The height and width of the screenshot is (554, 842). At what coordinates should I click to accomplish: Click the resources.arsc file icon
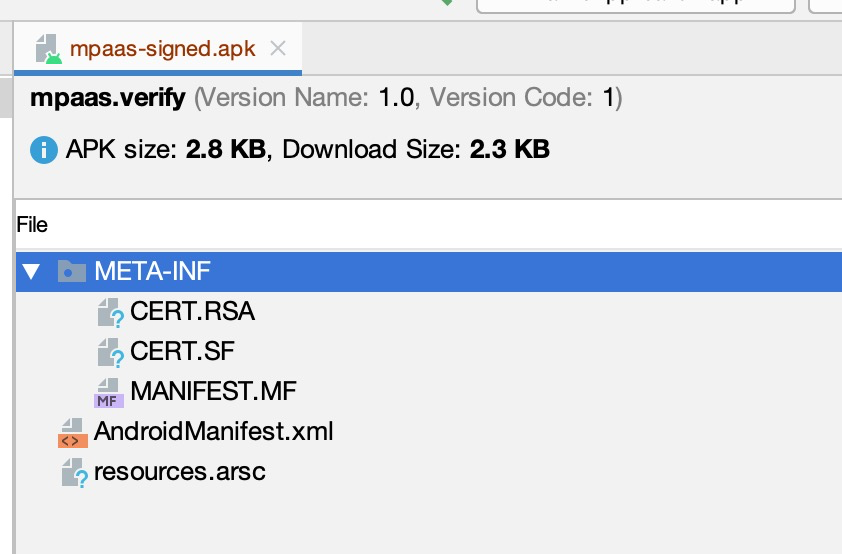coord(75,473)
